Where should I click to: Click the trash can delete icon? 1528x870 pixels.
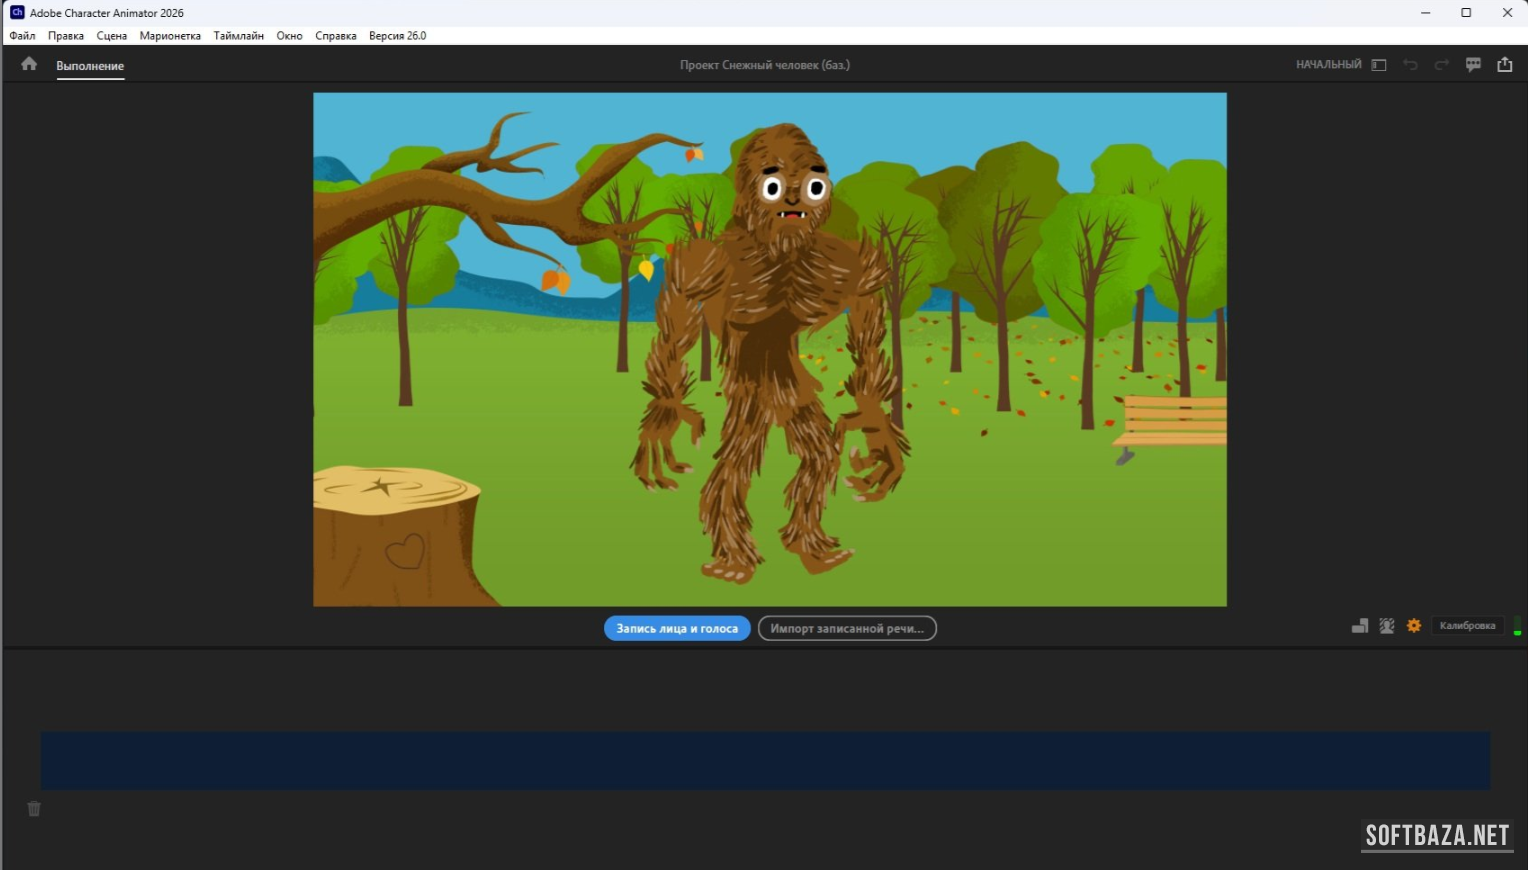pos(34,809)
